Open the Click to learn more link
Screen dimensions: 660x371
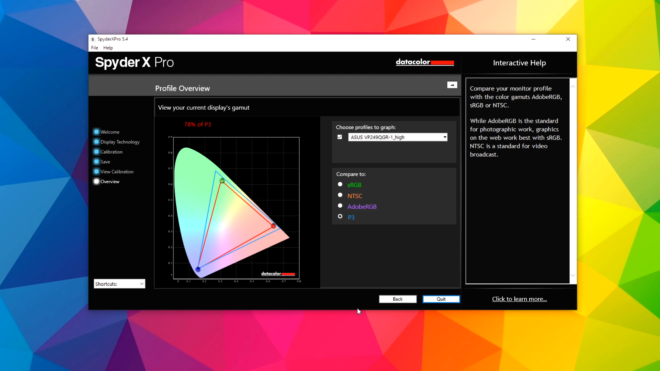[x=519, y=299]
